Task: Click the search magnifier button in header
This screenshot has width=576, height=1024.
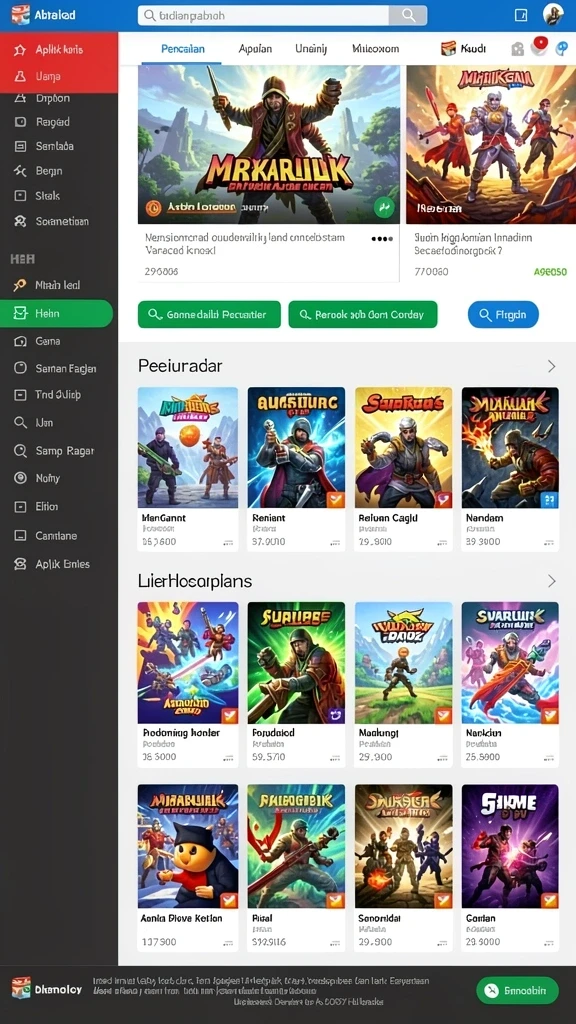Action: [408, 15]
